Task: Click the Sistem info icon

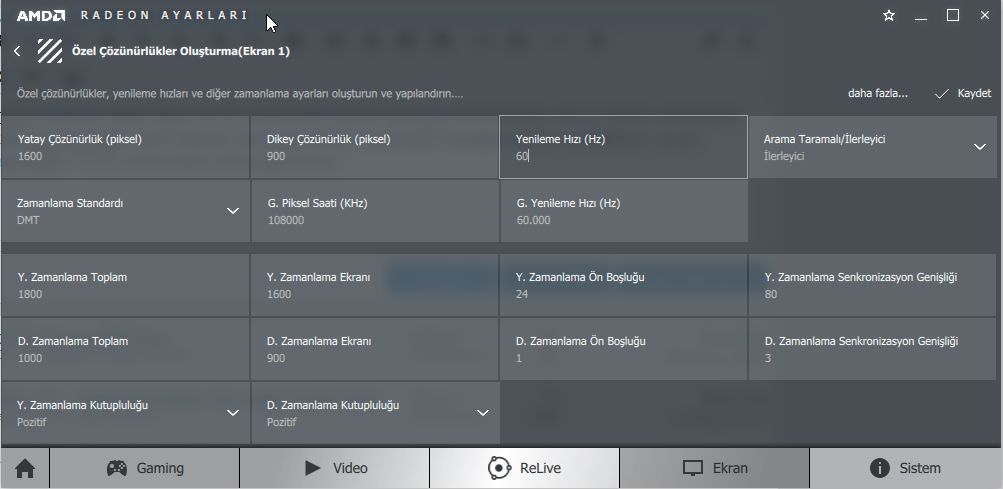Action: 880,468
